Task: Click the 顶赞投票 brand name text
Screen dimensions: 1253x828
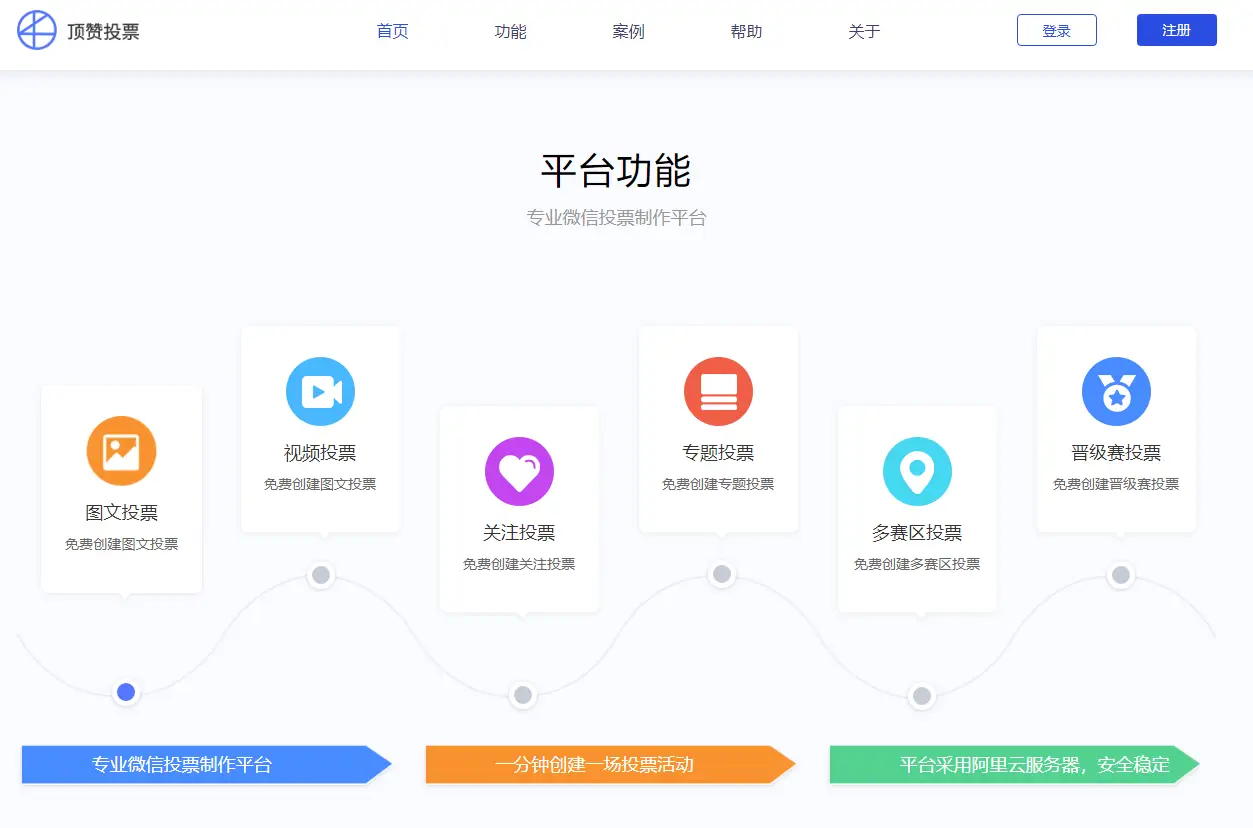Action: [x=103, y=31]
